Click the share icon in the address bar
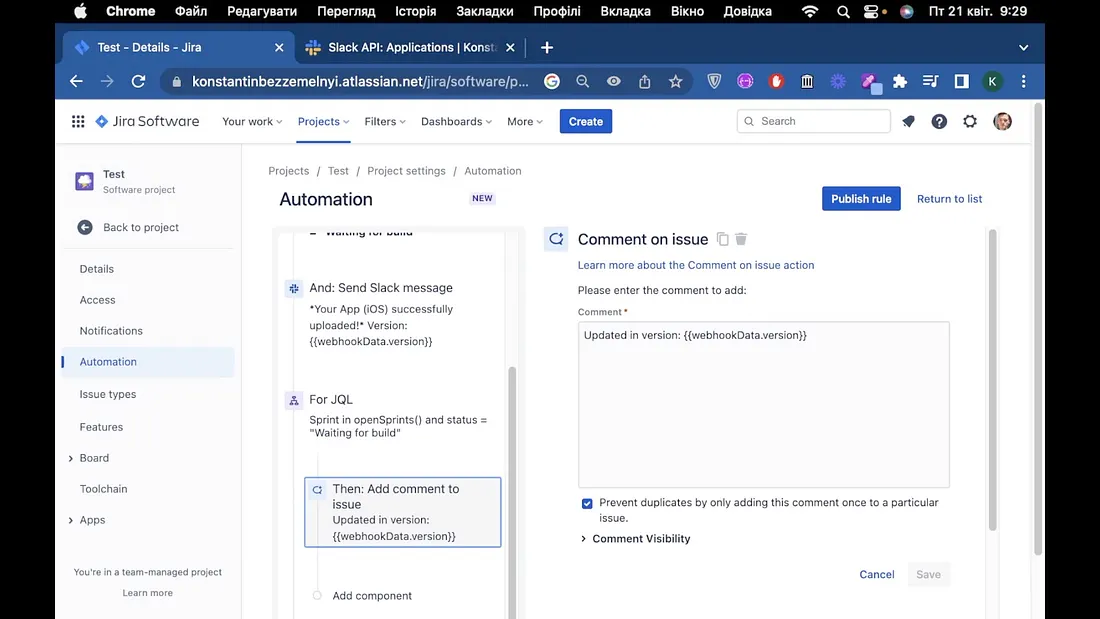 (x=645, y=81)
